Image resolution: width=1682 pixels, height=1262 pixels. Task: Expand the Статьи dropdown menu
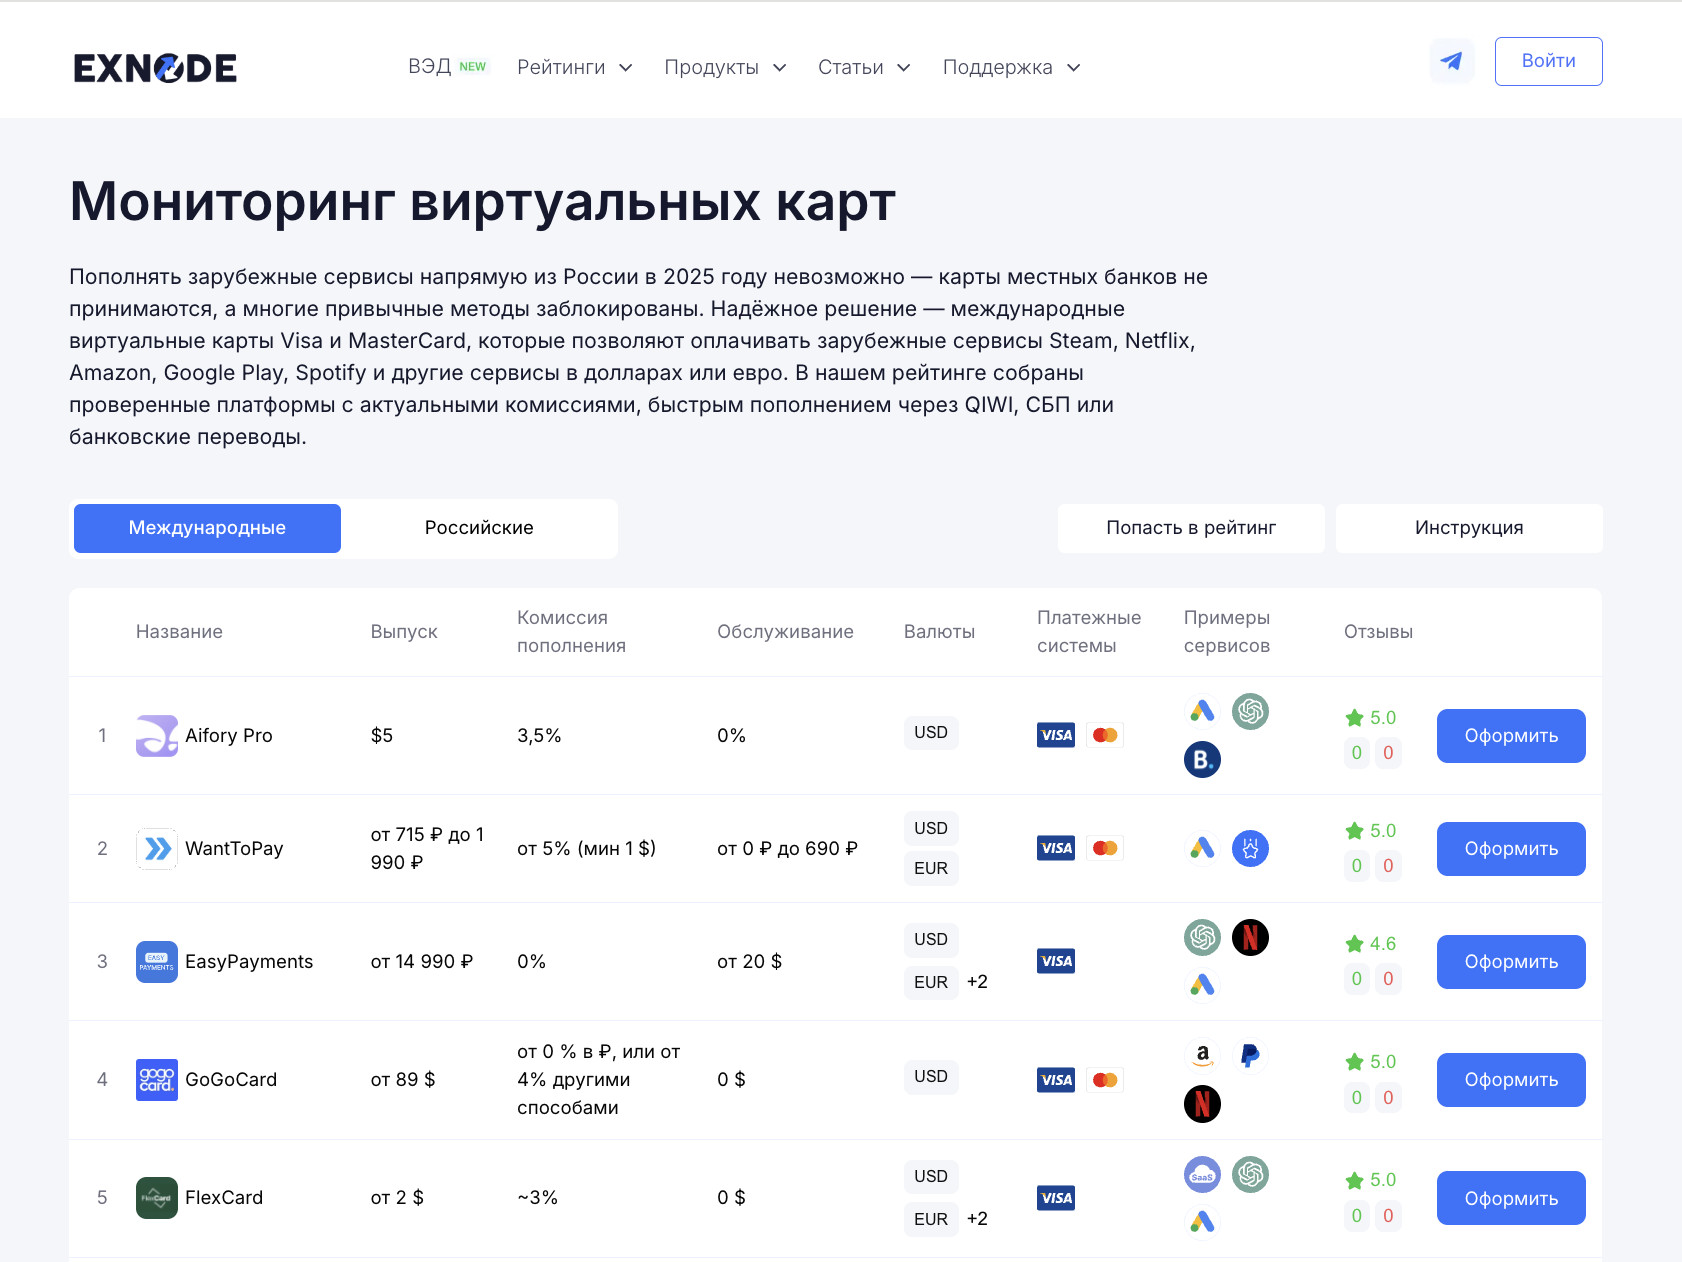864,67
